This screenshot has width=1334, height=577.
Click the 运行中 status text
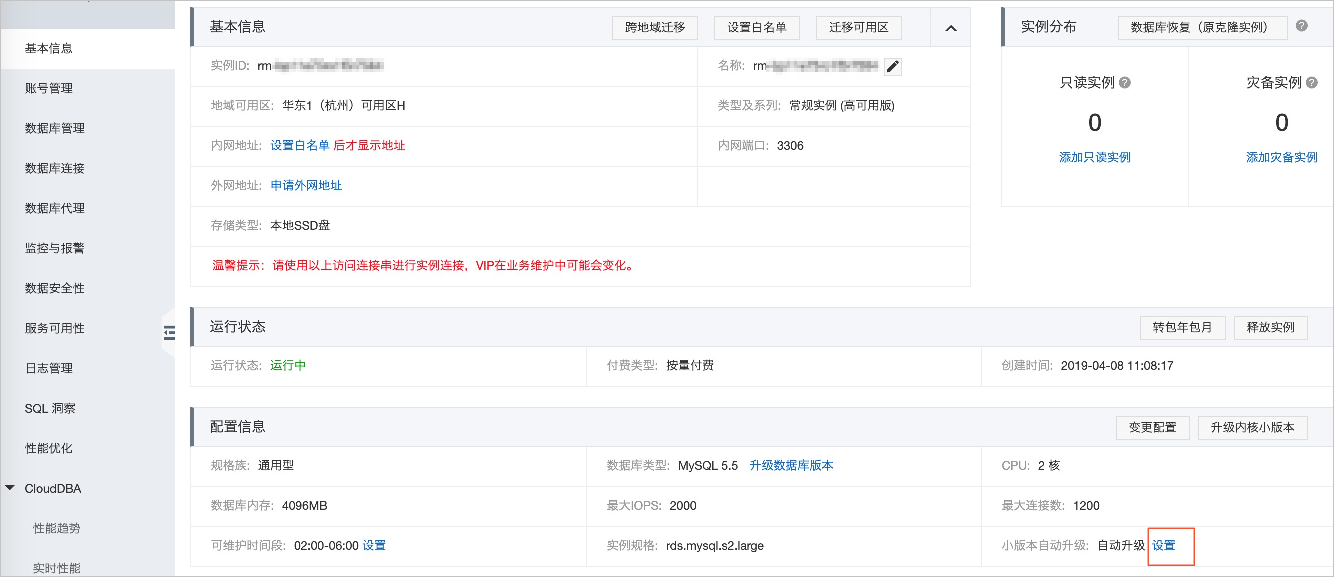pos(288,365)
